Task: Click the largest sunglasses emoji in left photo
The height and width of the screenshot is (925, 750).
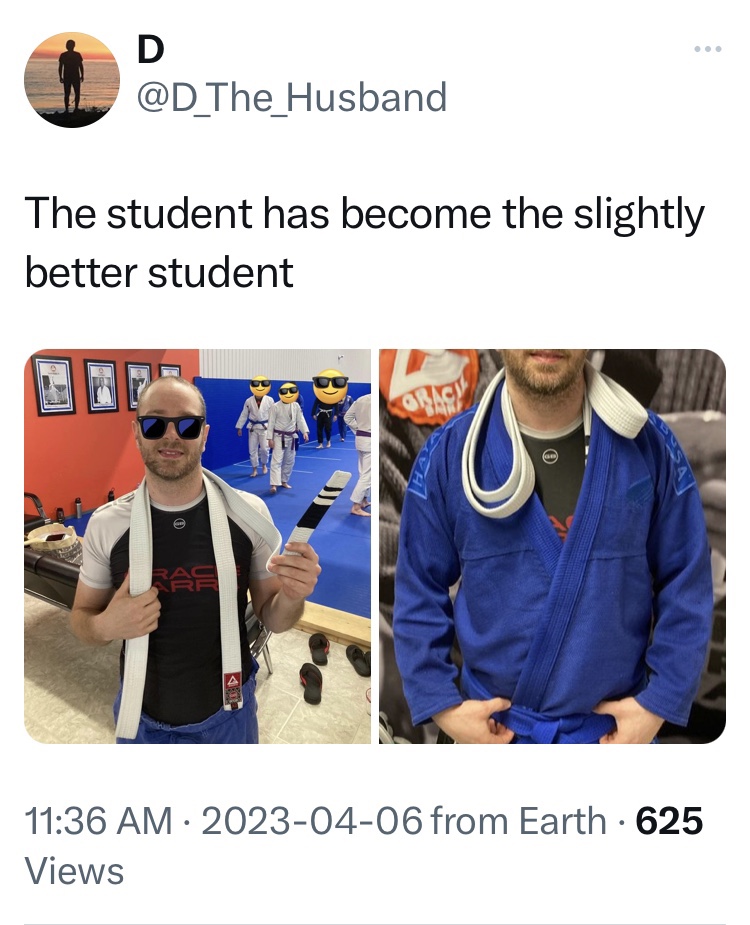Action: point(330,386)
